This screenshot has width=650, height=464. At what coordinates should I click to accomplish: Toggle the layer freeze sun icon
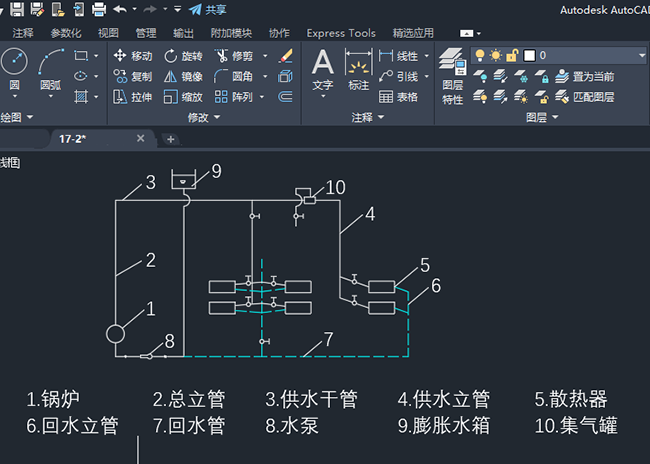[495, 55]
